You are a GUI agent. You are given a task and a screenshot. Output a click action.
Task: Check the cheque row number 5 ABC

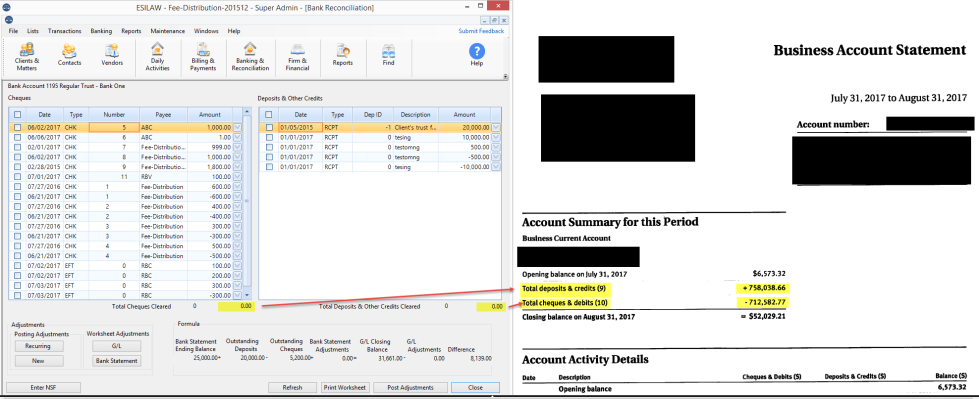(17, 127)
